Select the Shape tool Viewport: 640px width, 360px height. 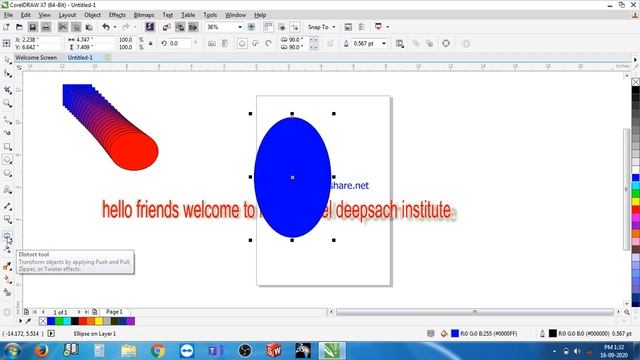tap(7, 74)
